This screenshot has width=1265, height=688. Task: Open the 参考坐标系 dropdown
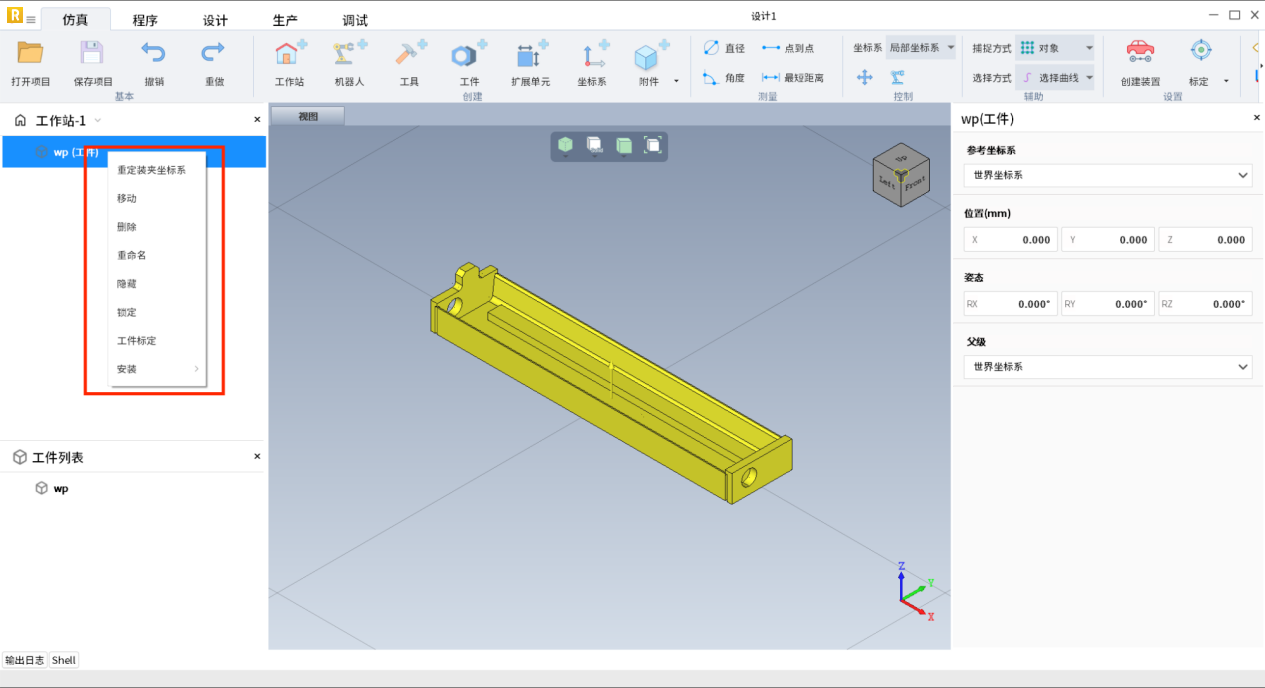1107,175
